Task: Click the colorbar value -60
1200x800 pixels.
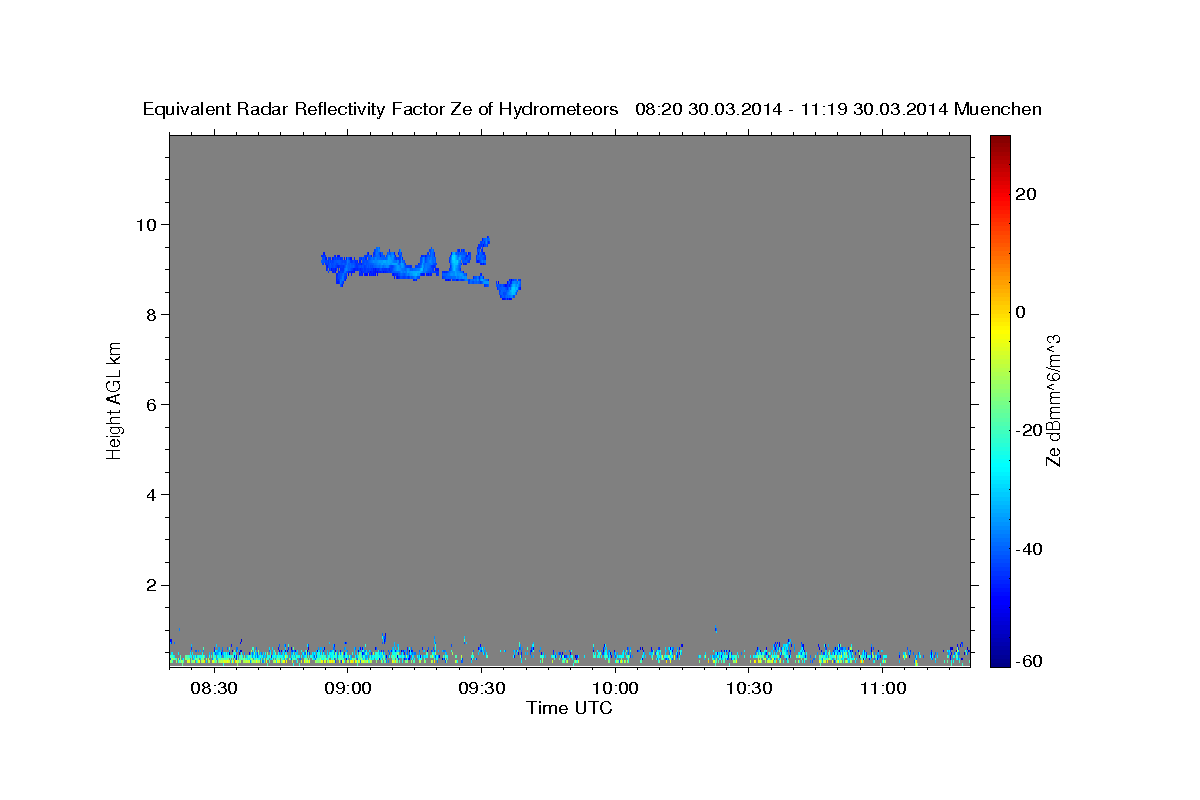Action: (1030, 660)
